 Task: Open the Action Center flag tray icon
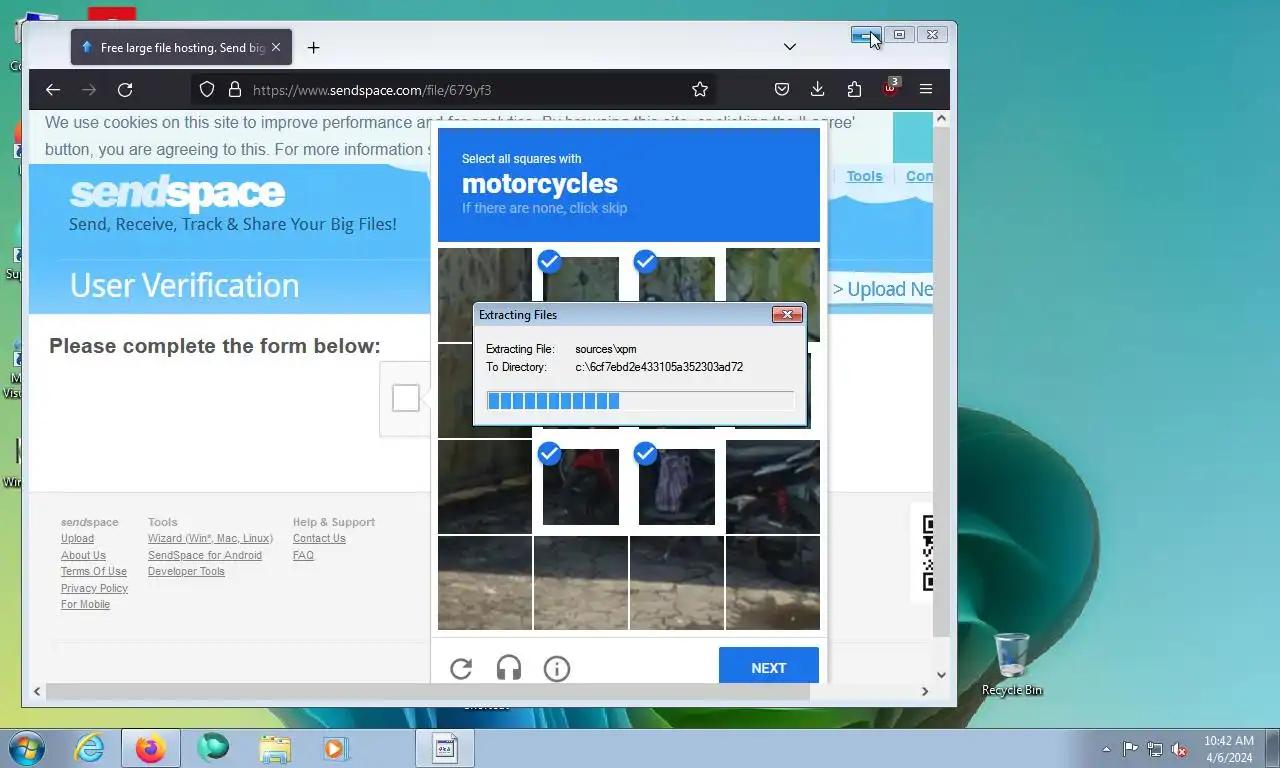(x=1130, y=748)
